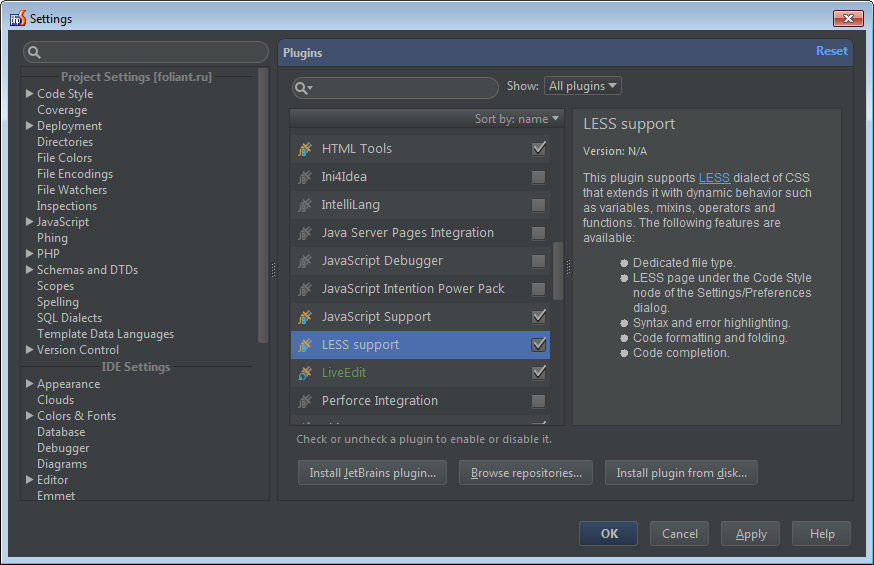The height and width of the screenshot is (565, 874).
Task: Click the JavaScript Debugger plugin icon
Action: point(305,261)
